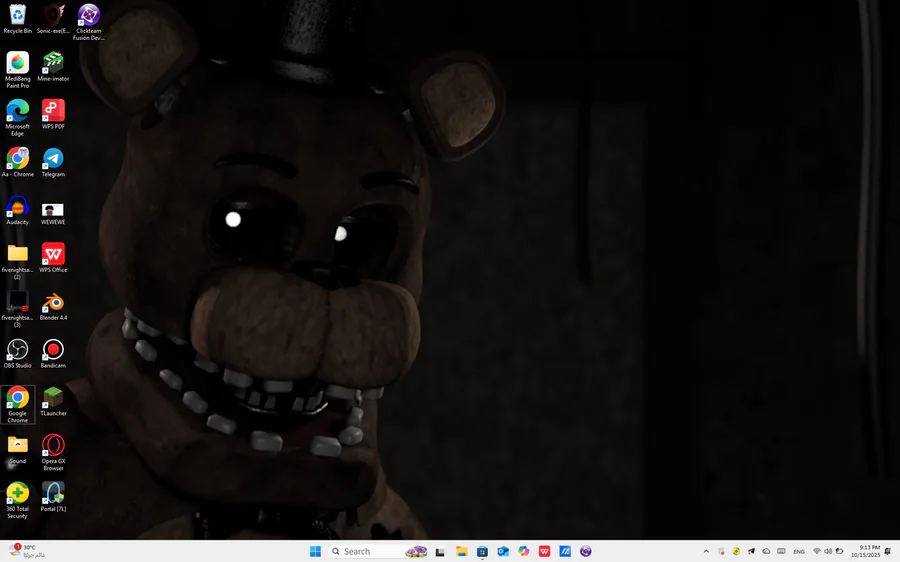The height and width of the screenshot is (562, 900).
Task: Open the battery status tray icon
Action: pyautogui.click(x=839, y=551)
